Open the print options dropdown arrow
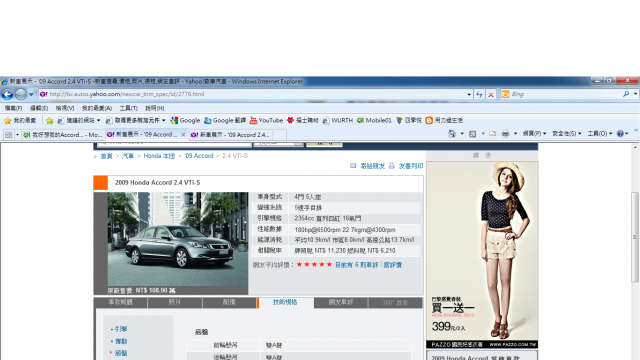Screen dimensions: 640x360 [516, 133]
